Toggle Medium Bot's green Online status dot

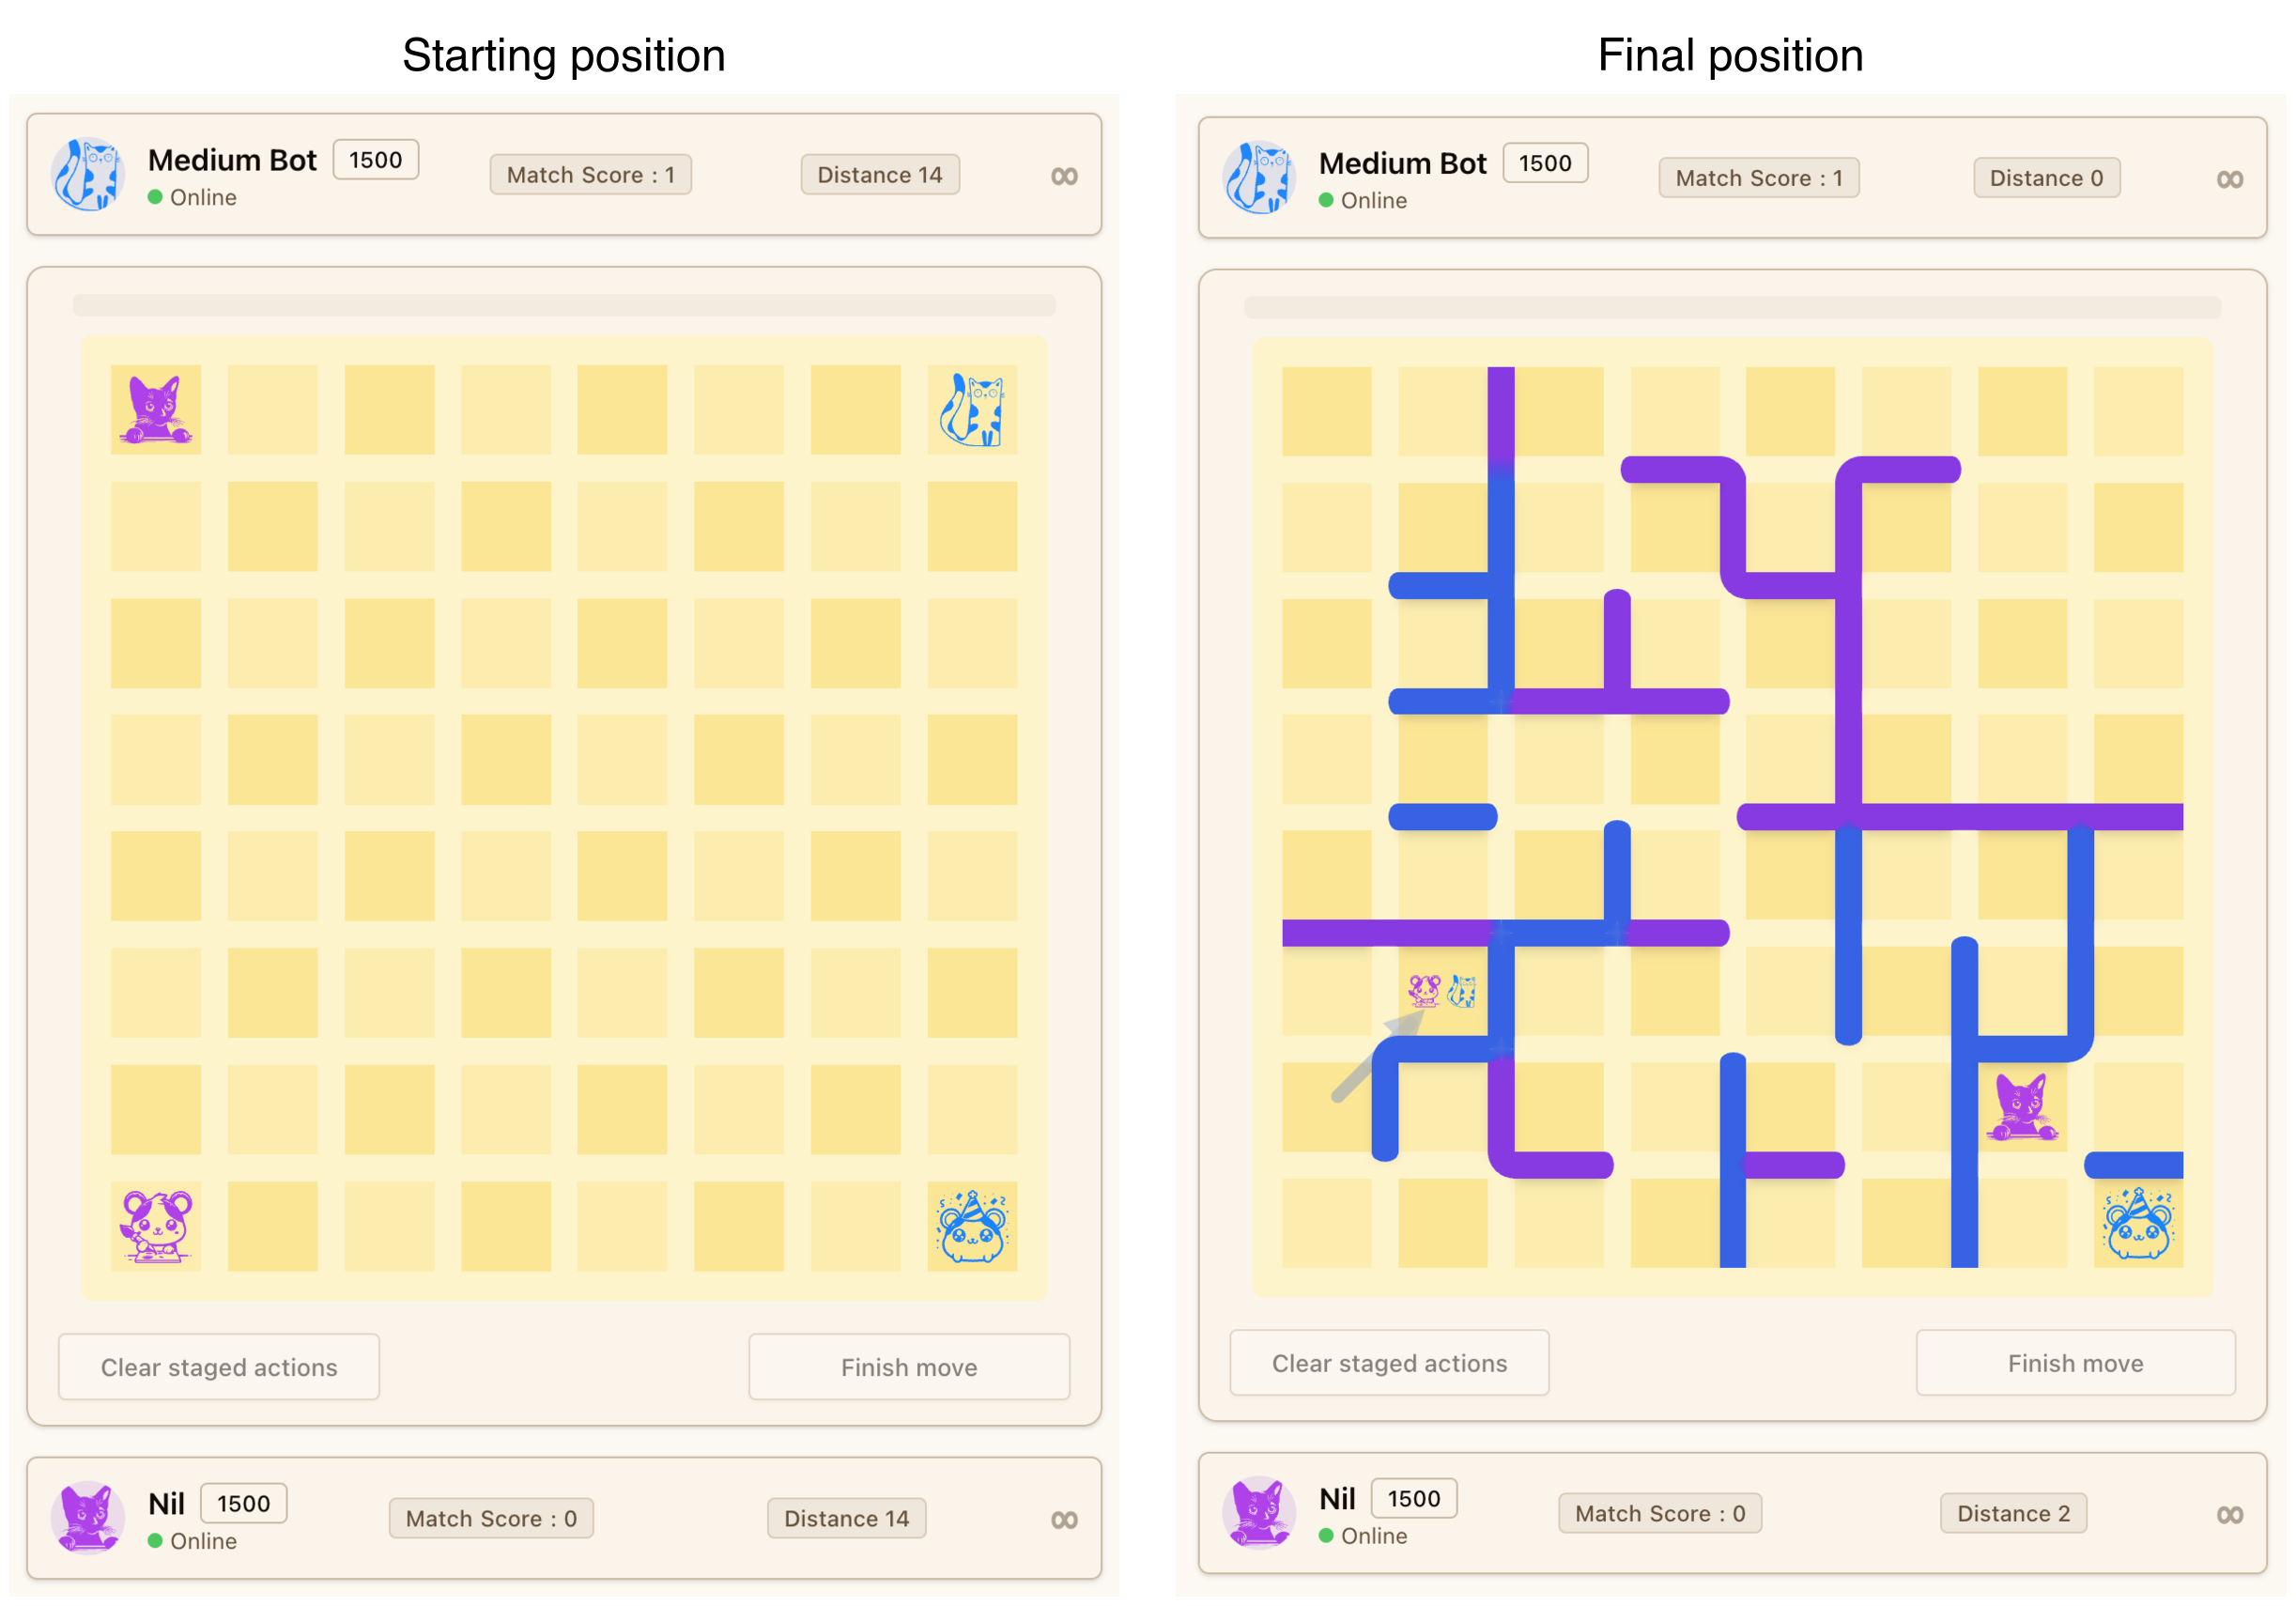tap(156, 197)
